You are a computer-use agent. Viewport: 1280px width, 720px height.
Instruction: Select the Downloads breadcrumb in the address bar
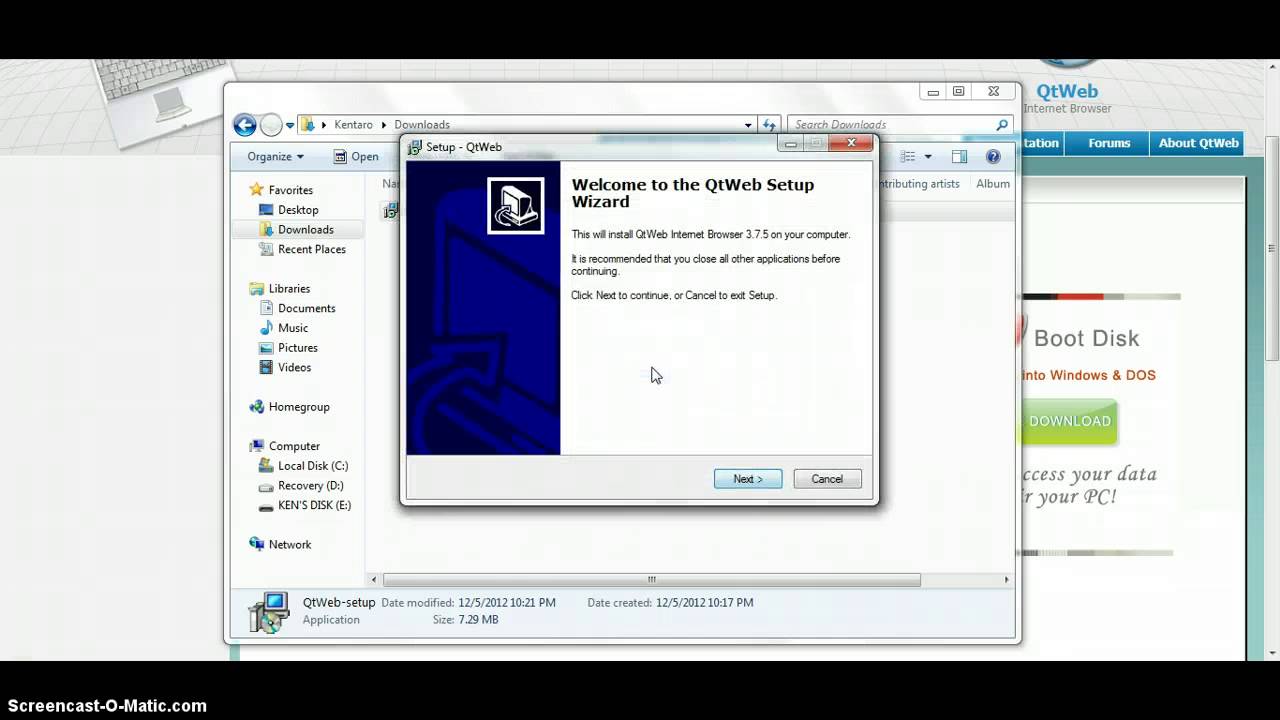coord(422,125)
